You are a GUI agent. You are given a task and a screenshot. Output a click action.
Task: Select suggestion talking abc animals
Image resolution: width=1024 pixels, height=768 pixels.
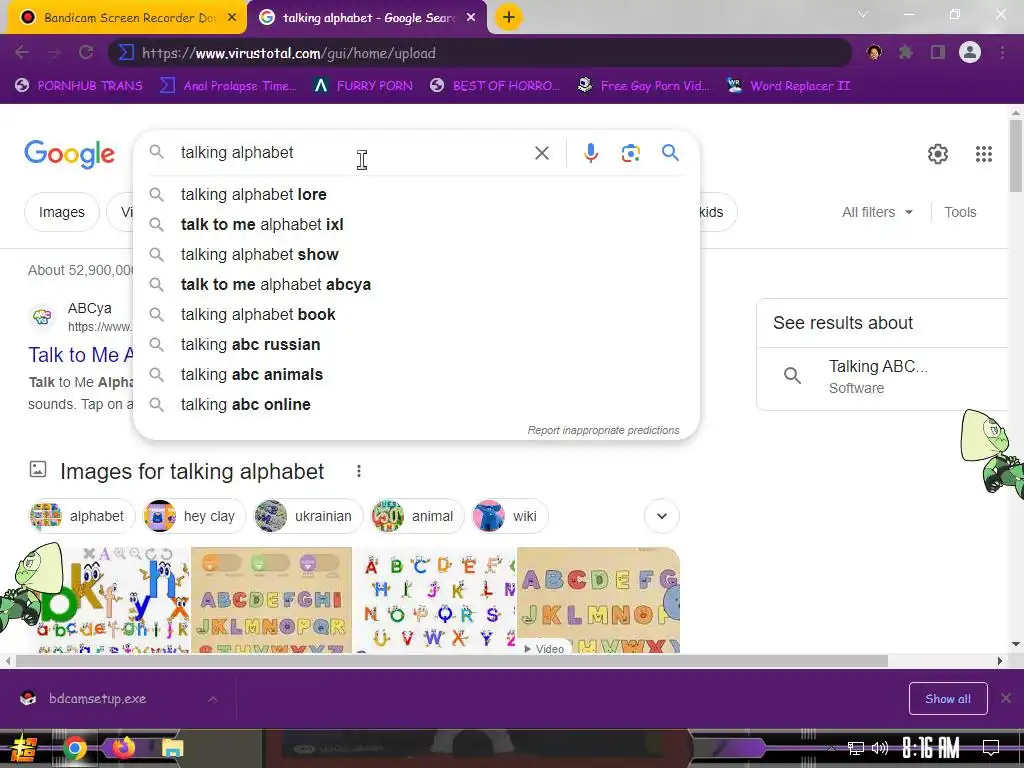point(416,375)
